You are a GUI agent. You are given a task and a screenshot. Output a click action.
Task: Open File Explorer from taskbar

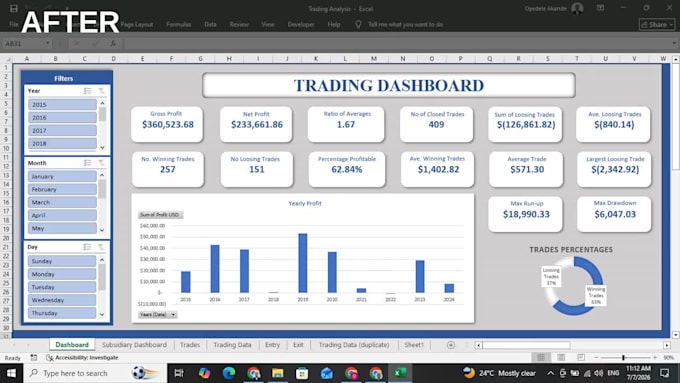(278, 373)
